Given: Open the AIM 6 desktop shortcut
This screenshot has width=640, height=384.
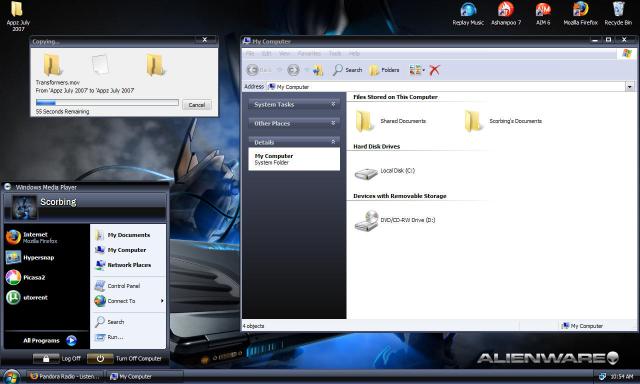Looking at the screenshot, I should (543, 14).
